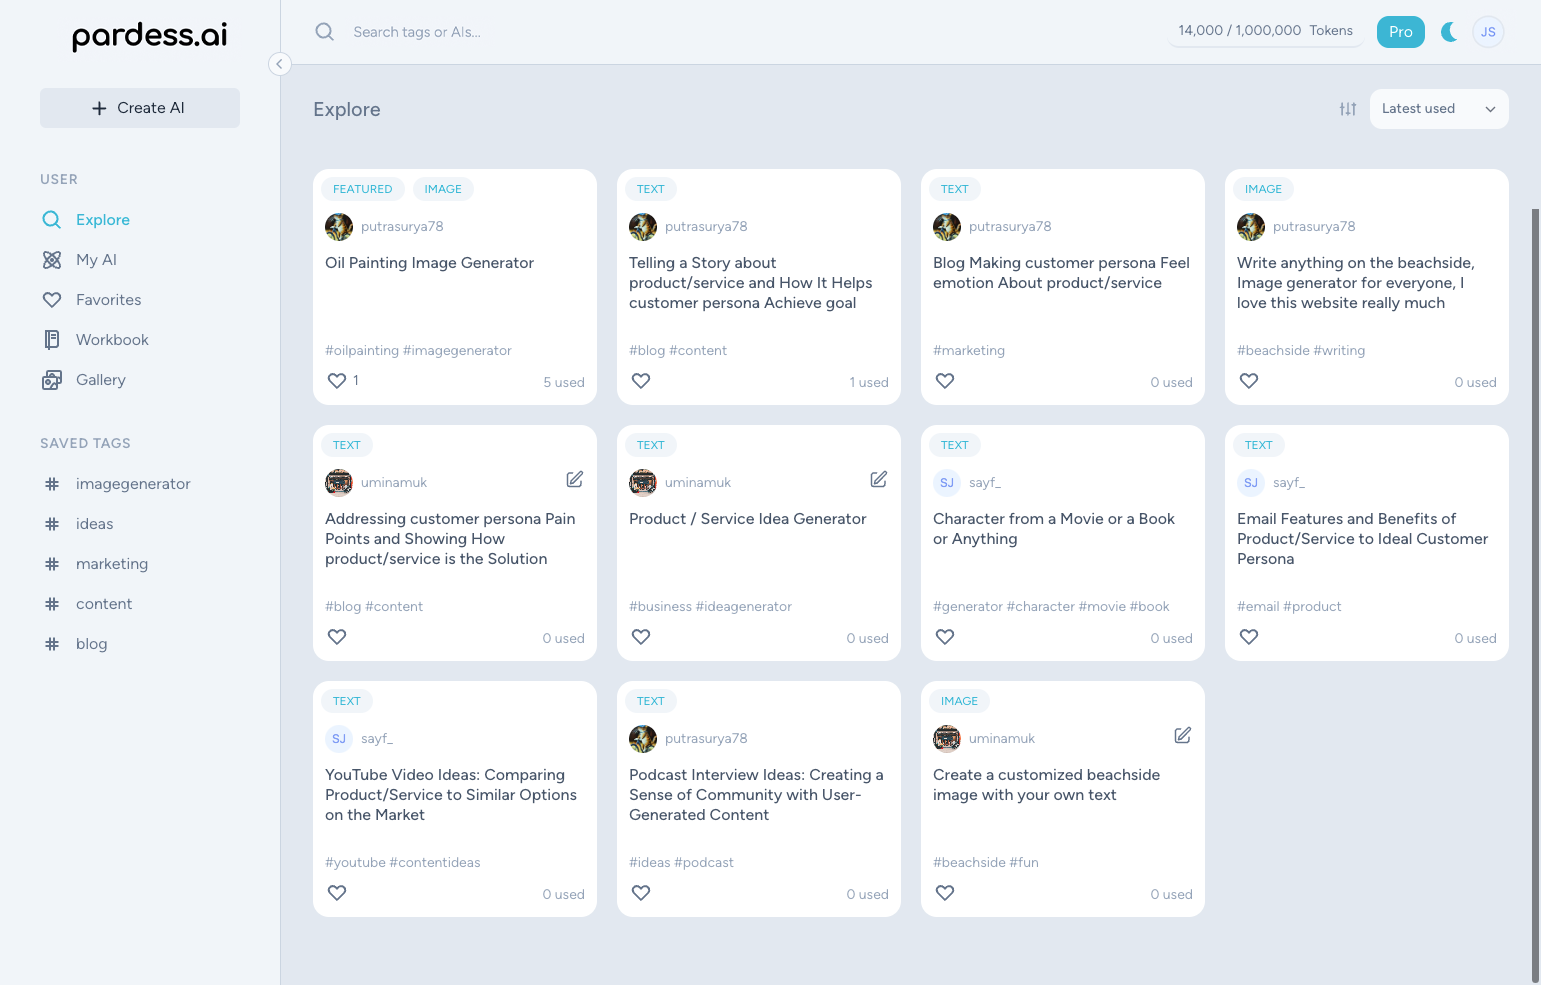Open the JS user avatar menu
The height and width of the screenshot is (985, 1541).
pyautogui.click(x=1488, y=32)
